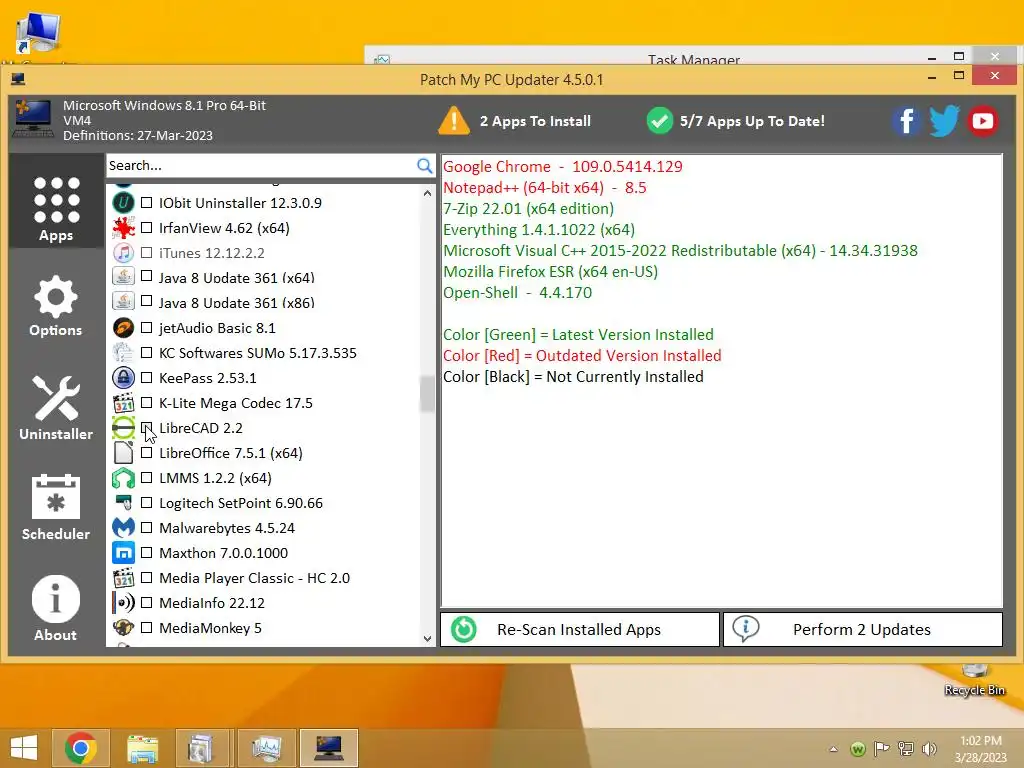1024x768 pixels.
Task: Check the KC Softwares SUMo 5.17.3.535 box
Action: [x=146, y=353]
